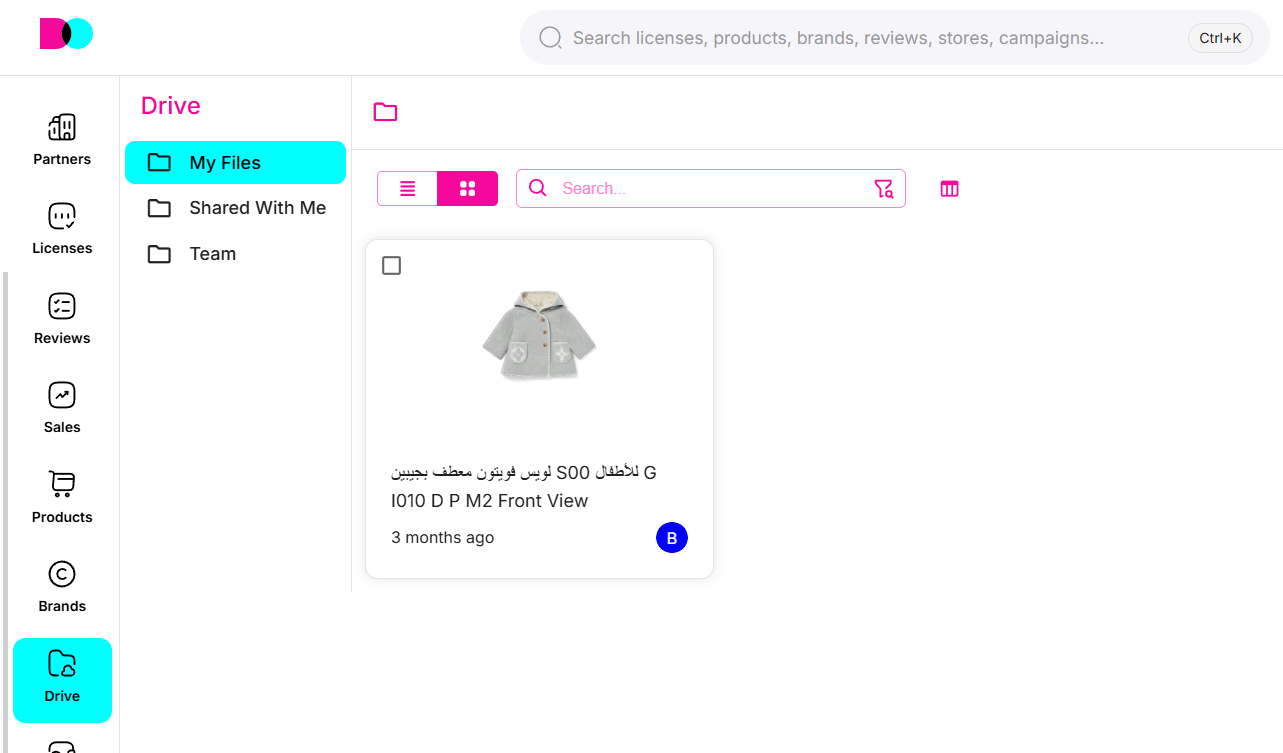Open the grey coat thumbnail image
Image resolution: width=1283 pixels, height=753 pixels.
tap(539, 337)
